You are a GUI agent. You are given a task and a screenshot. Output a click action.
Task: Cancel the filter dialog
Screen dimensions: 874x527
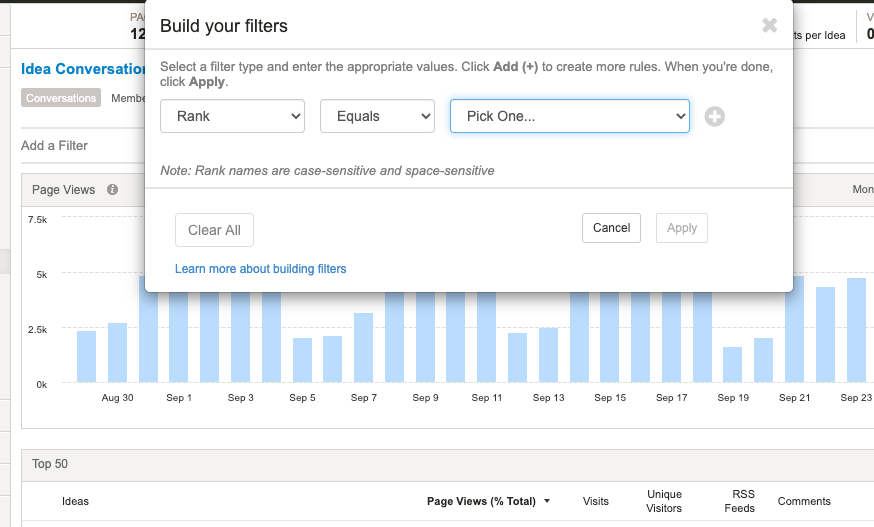click(611, 228)
